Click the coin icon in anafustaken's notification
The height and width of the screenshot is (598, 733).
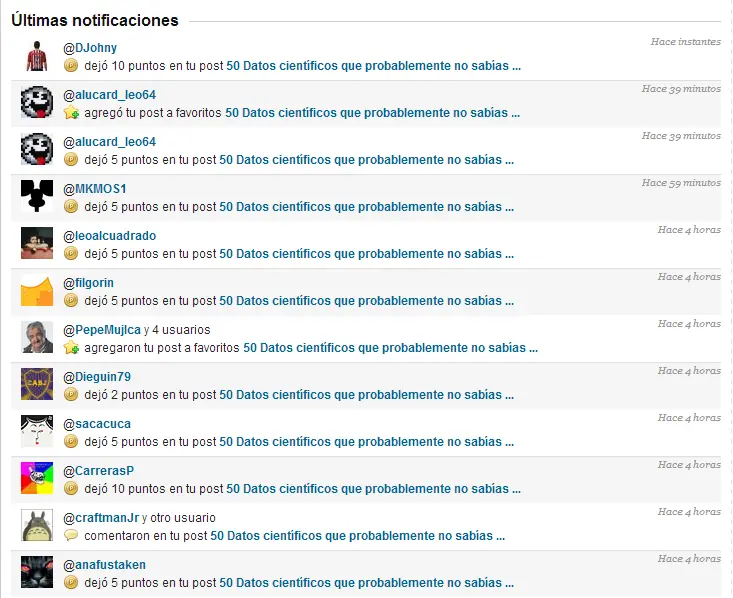(71, 583)
